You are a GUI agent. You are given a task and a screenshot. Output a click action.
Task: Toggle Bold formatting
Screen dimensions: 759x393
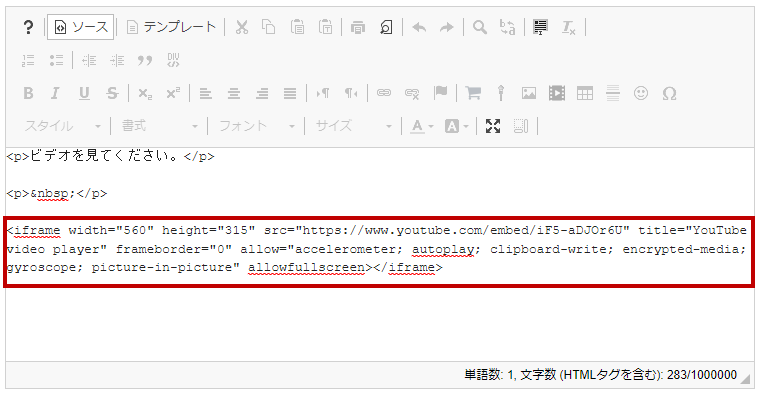pyautogui.click(x=28, y=93)
